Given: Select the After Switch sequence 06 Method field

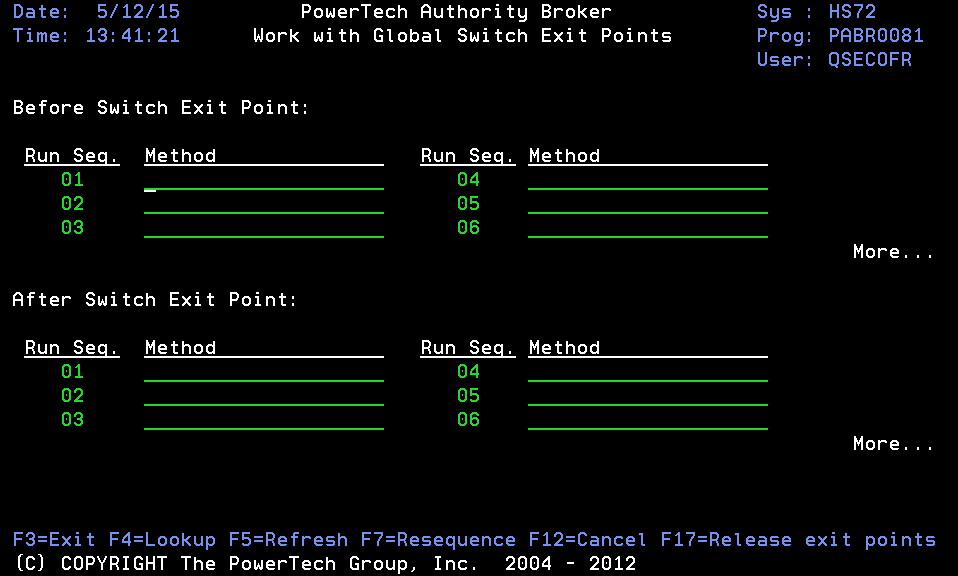Looking at the screenshot, I should click(648, 419).
